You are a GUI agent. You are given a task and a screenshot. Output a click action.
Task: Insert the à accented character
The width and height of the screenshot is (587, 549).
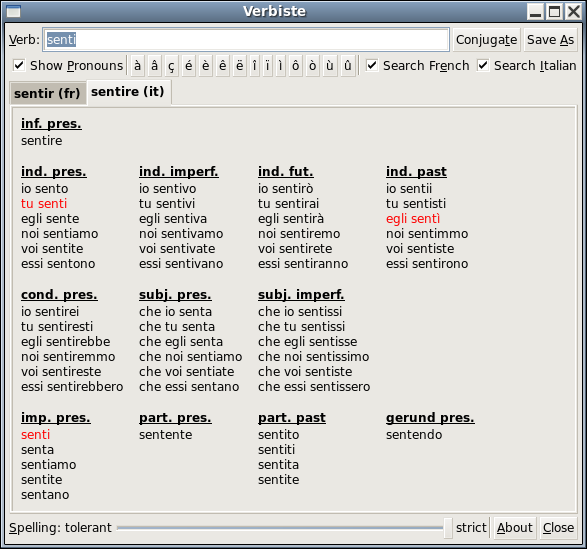click(138, 66)
